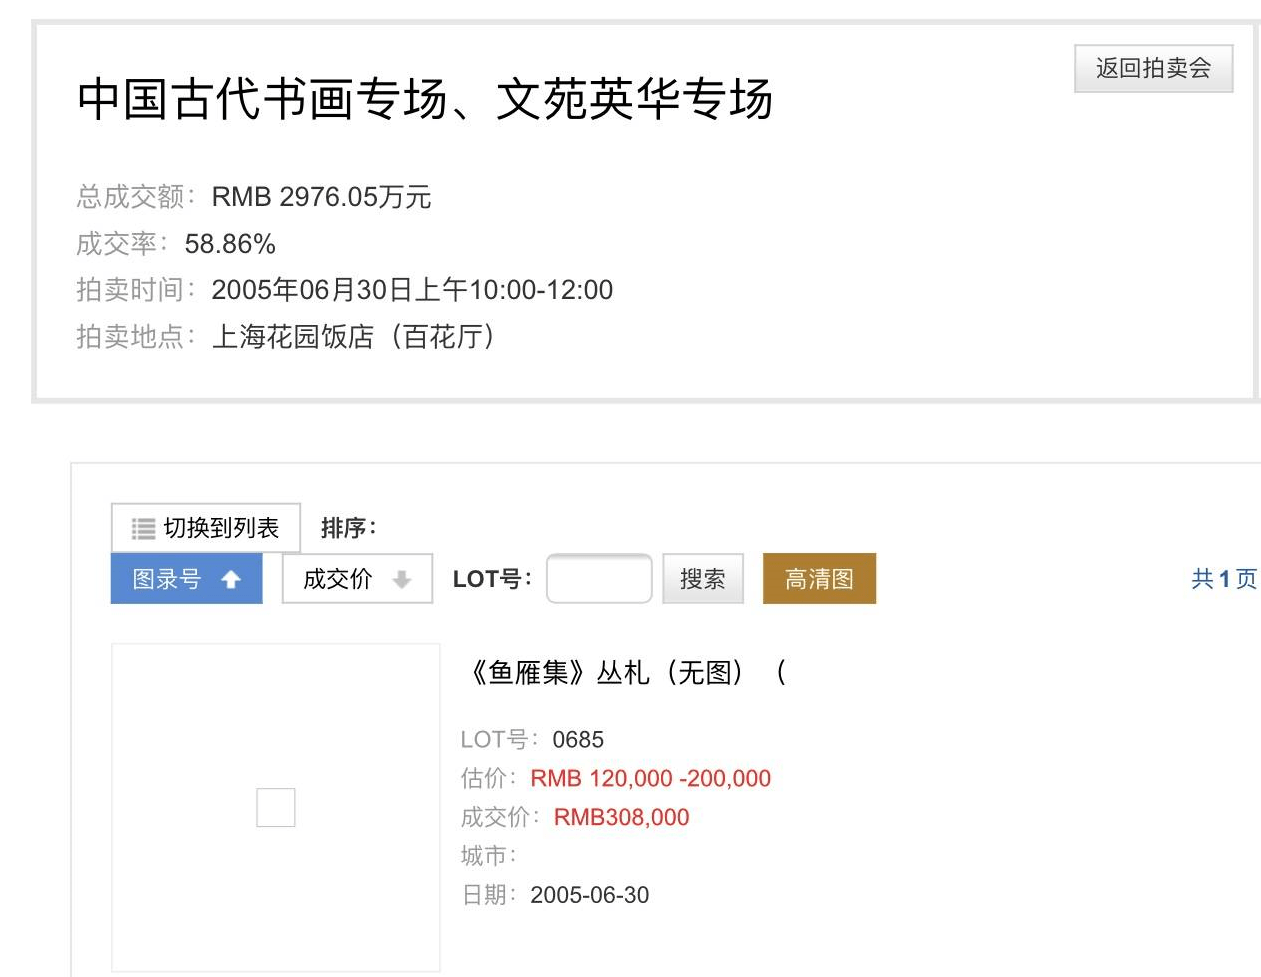The image size is (1261, 977).
Task: Open the 《鱼雁集》丛札 lot title
Action: (x=628, y=673)
